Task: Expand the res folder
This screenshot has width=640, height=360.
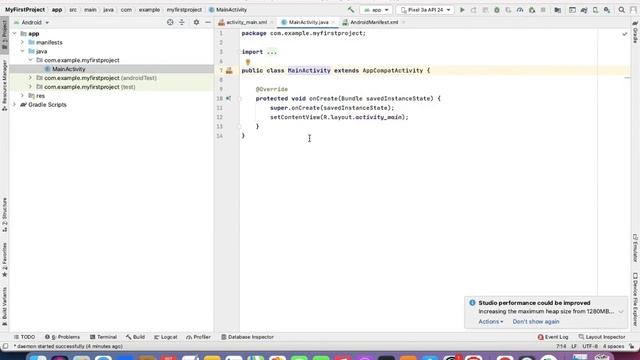Action: 22,96
